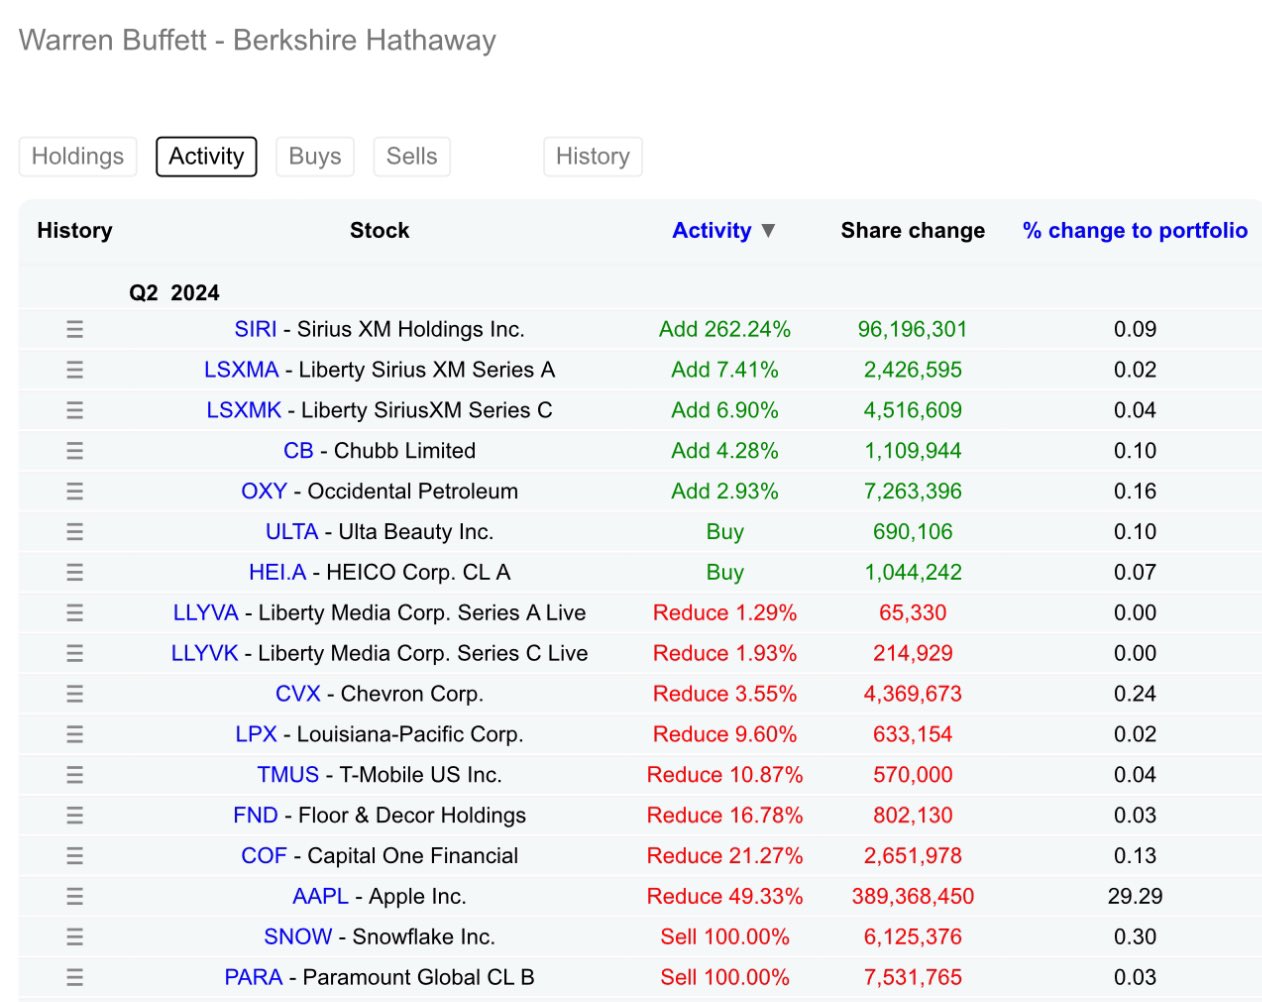
Task: Click 'Reduce 21.27%' for Capital One
Action: click(725, 856)
